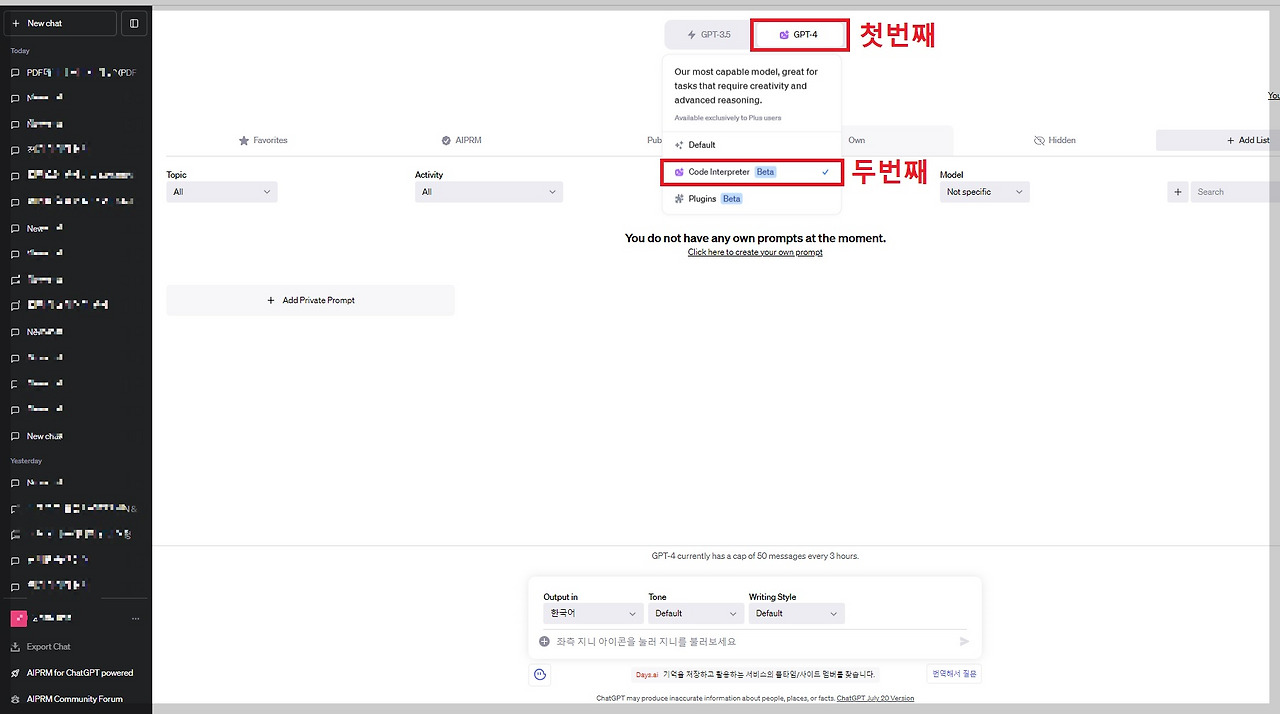Click the 번역해서 질문 button
The width and height of the screenshot is (1280, 714).
[954, 674]
